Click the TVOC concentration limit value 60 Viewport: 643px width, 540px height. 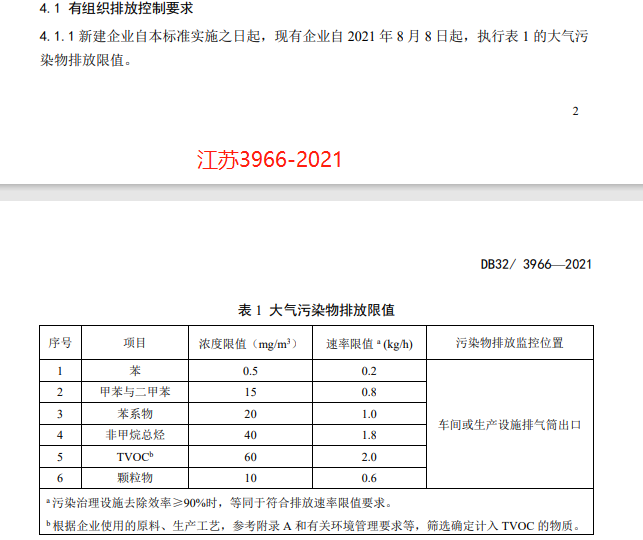(x=250, y=456)
